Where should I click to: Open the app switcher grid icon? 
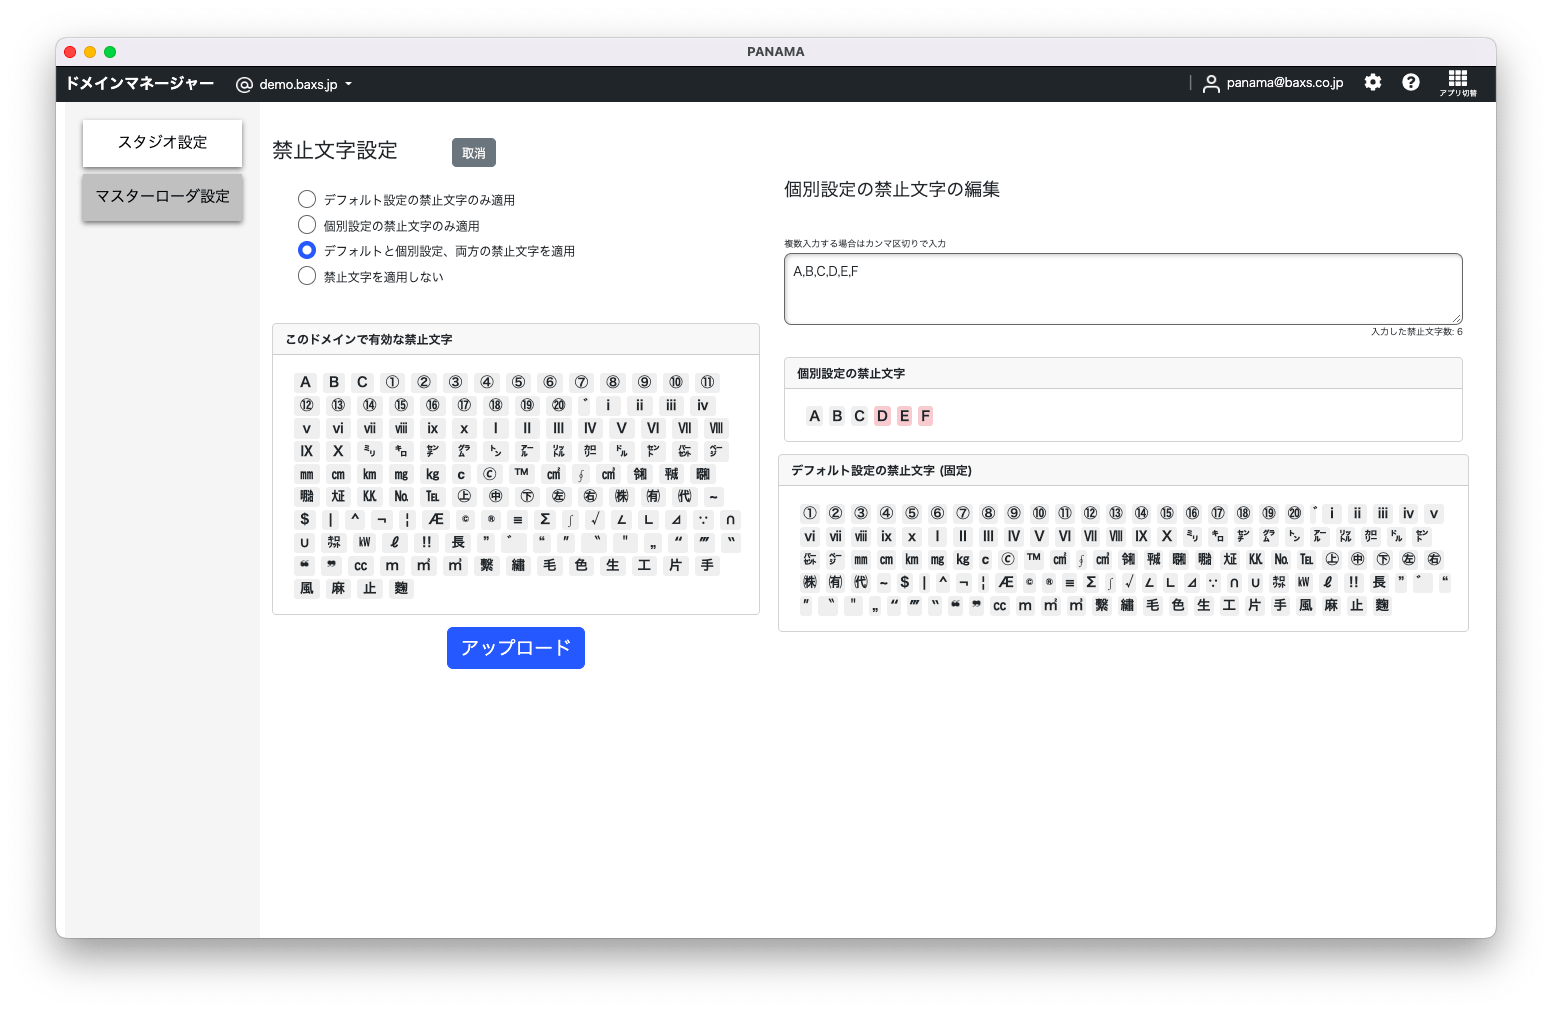point(1457,80)
